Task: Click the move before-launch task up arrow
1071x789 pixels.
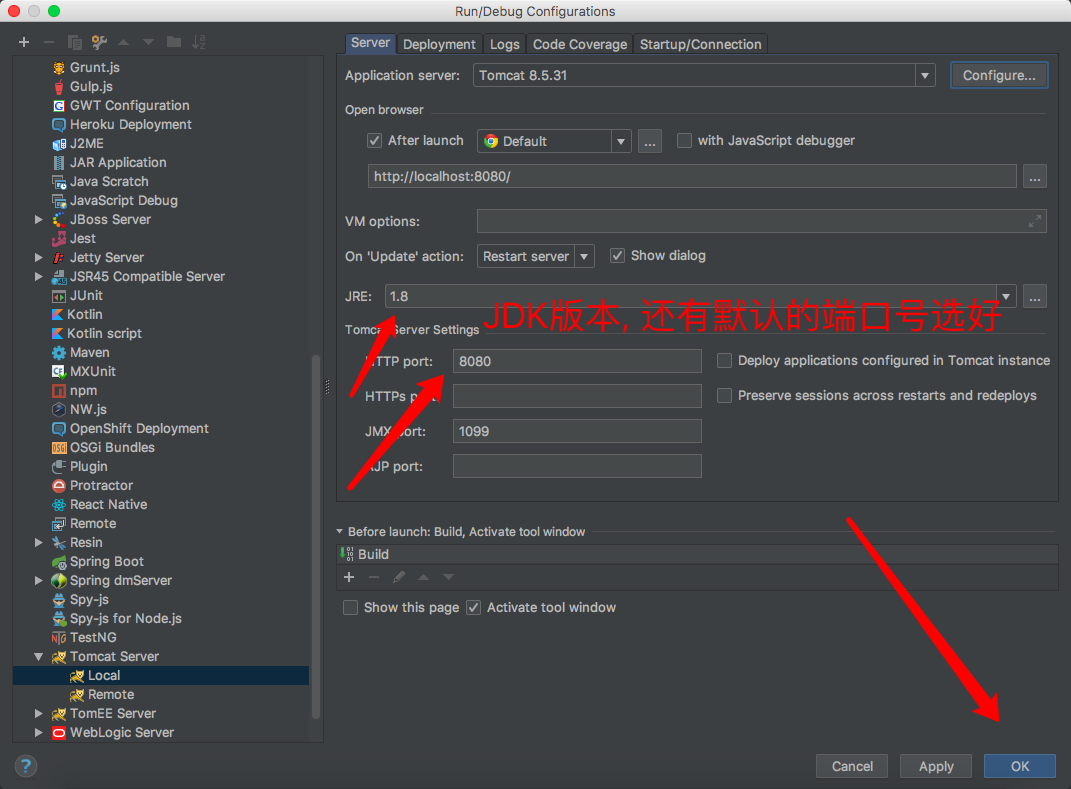Action: tap(423, 577)
